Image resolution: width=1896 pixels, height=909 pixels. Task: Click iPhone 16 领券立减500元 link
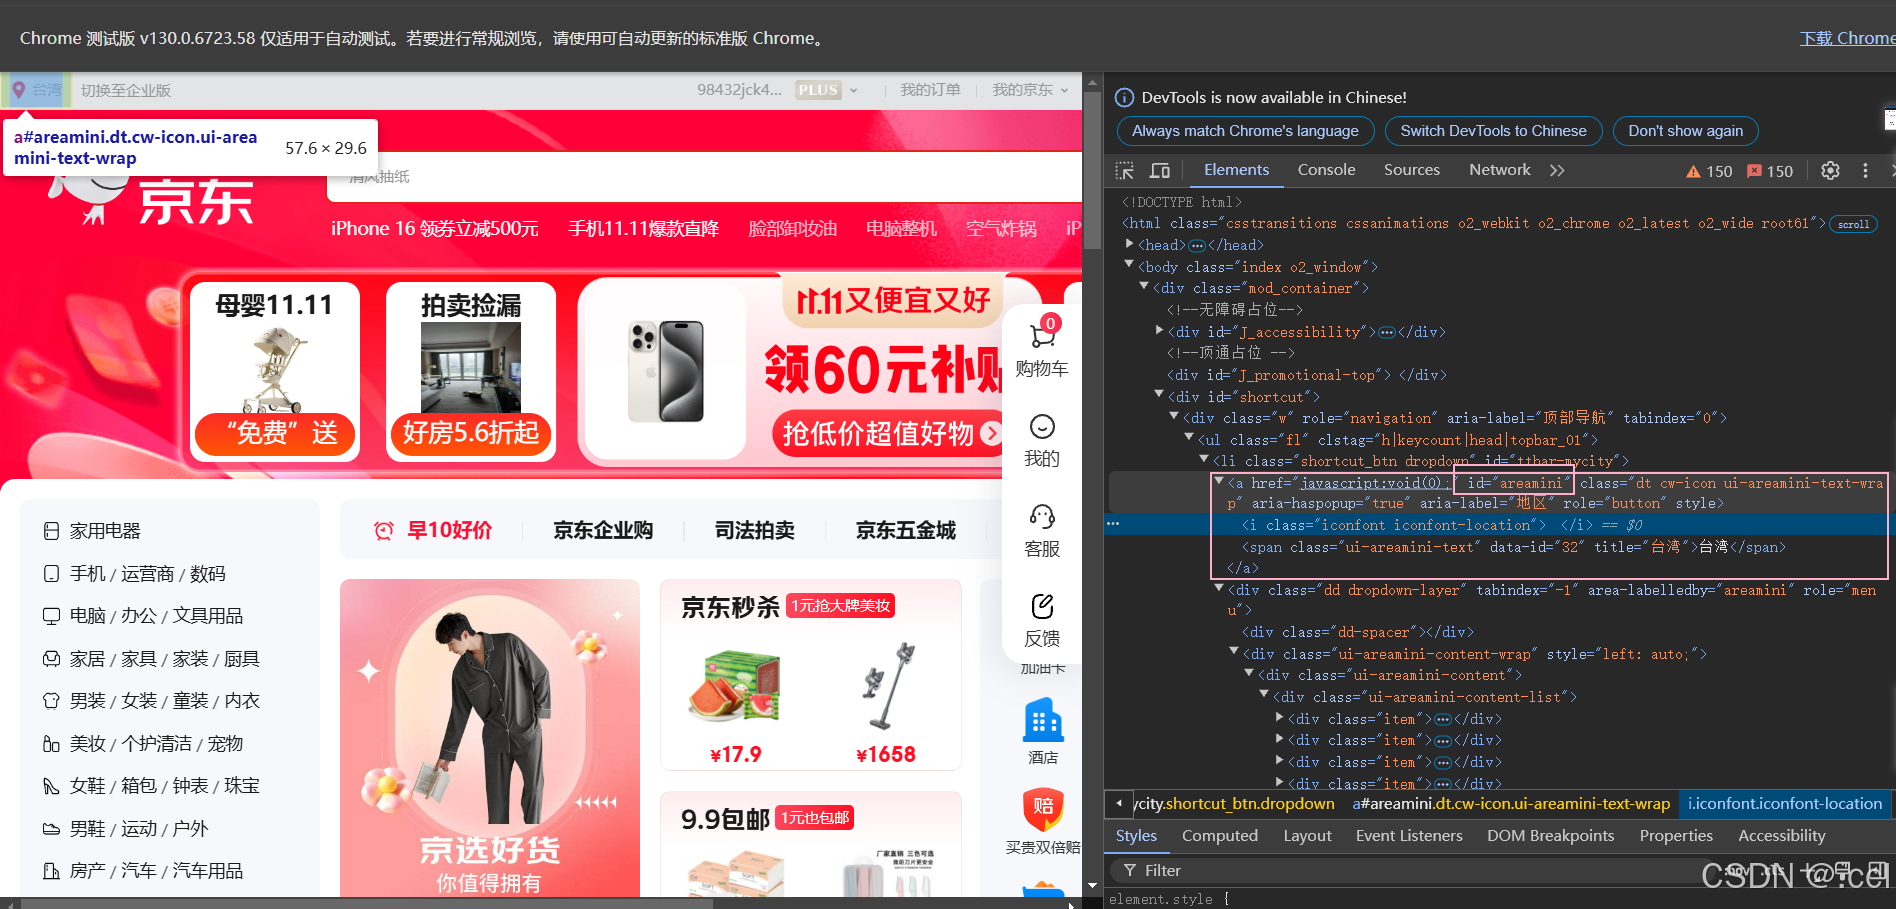coord(435,229)
